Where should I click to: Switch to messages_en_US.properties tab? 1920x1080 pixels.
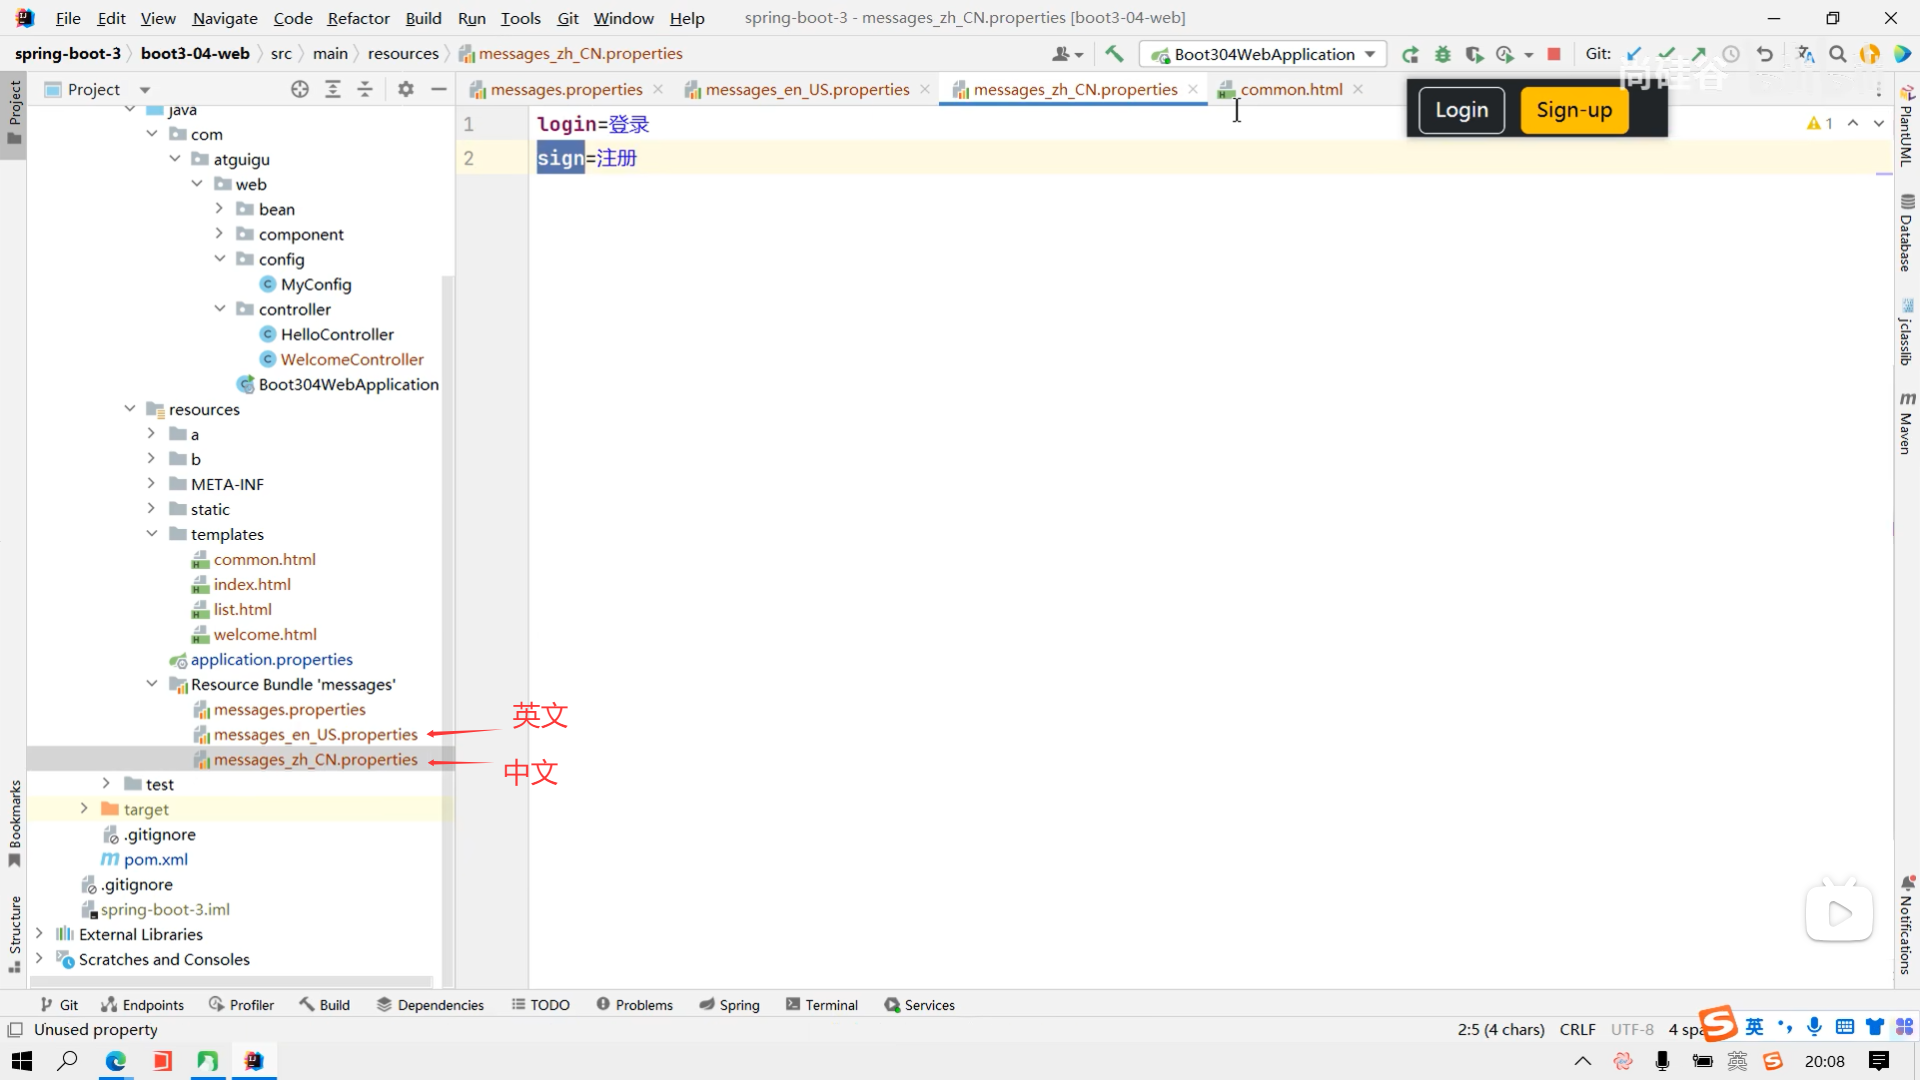(x=806, y=89)
